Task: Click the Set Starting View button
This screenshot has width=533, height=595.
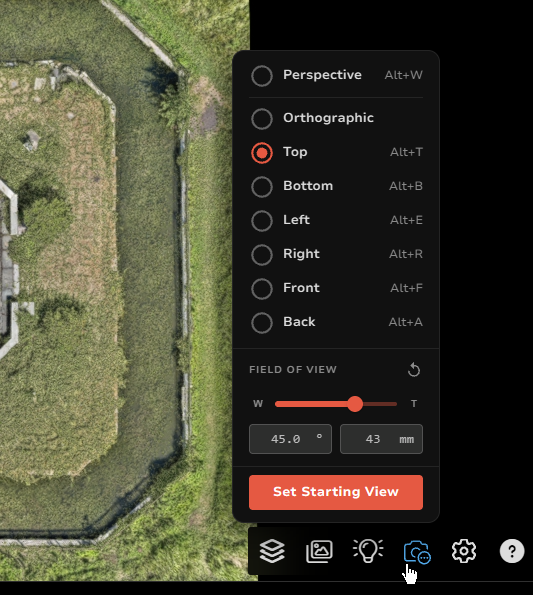Action: point(336,492)
